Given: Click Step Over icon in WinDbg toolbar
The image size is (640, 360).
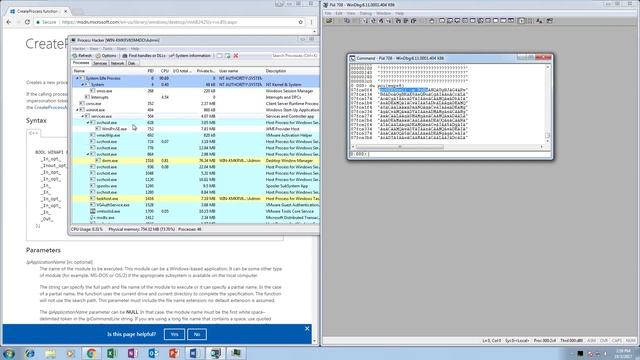Looking at the screenshot, I should (405, 21).
